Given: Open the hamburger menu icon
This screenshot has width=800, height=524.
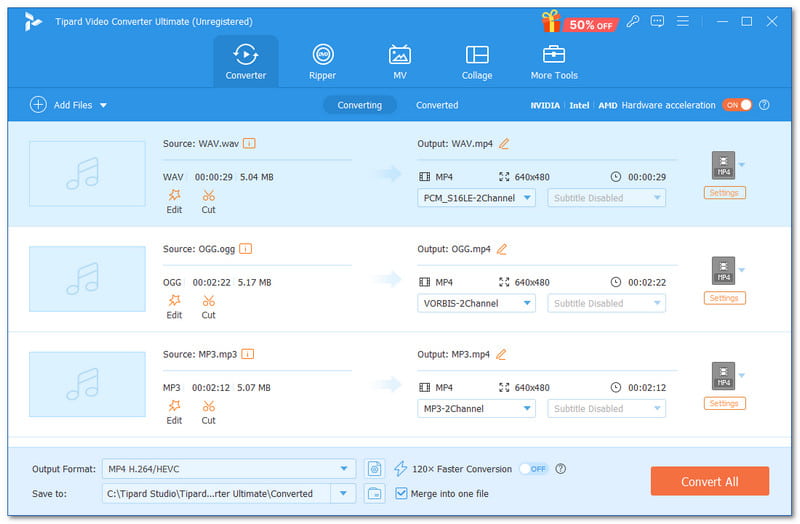Looking at the screenshot, I should coord(683,21).
